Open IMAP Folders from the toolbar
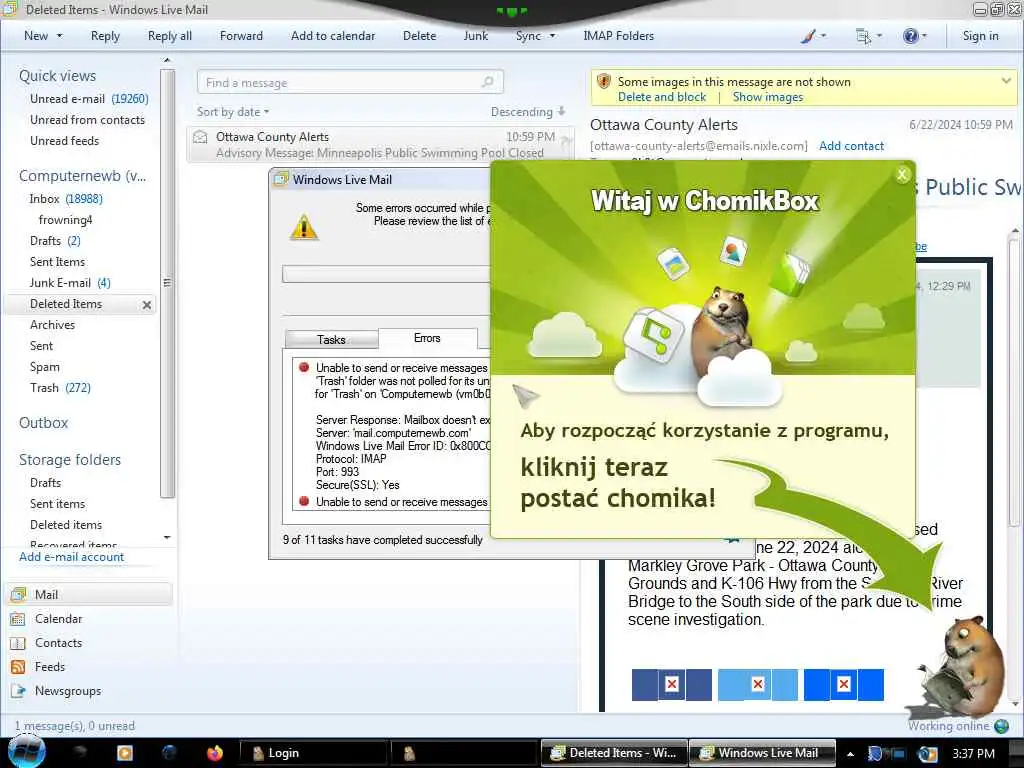This screenshot has height=768, width=1024. pos(618,36)
